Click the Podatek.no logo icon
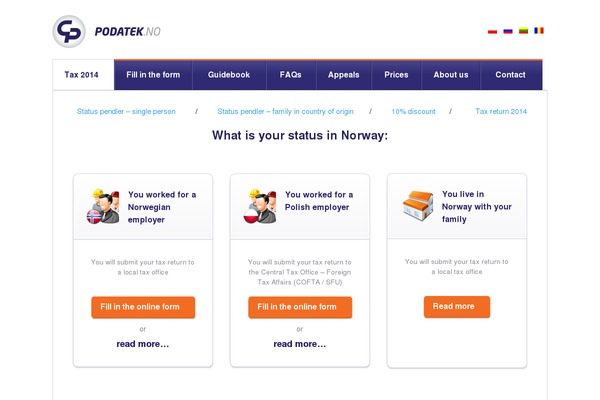 coord(69,31)
